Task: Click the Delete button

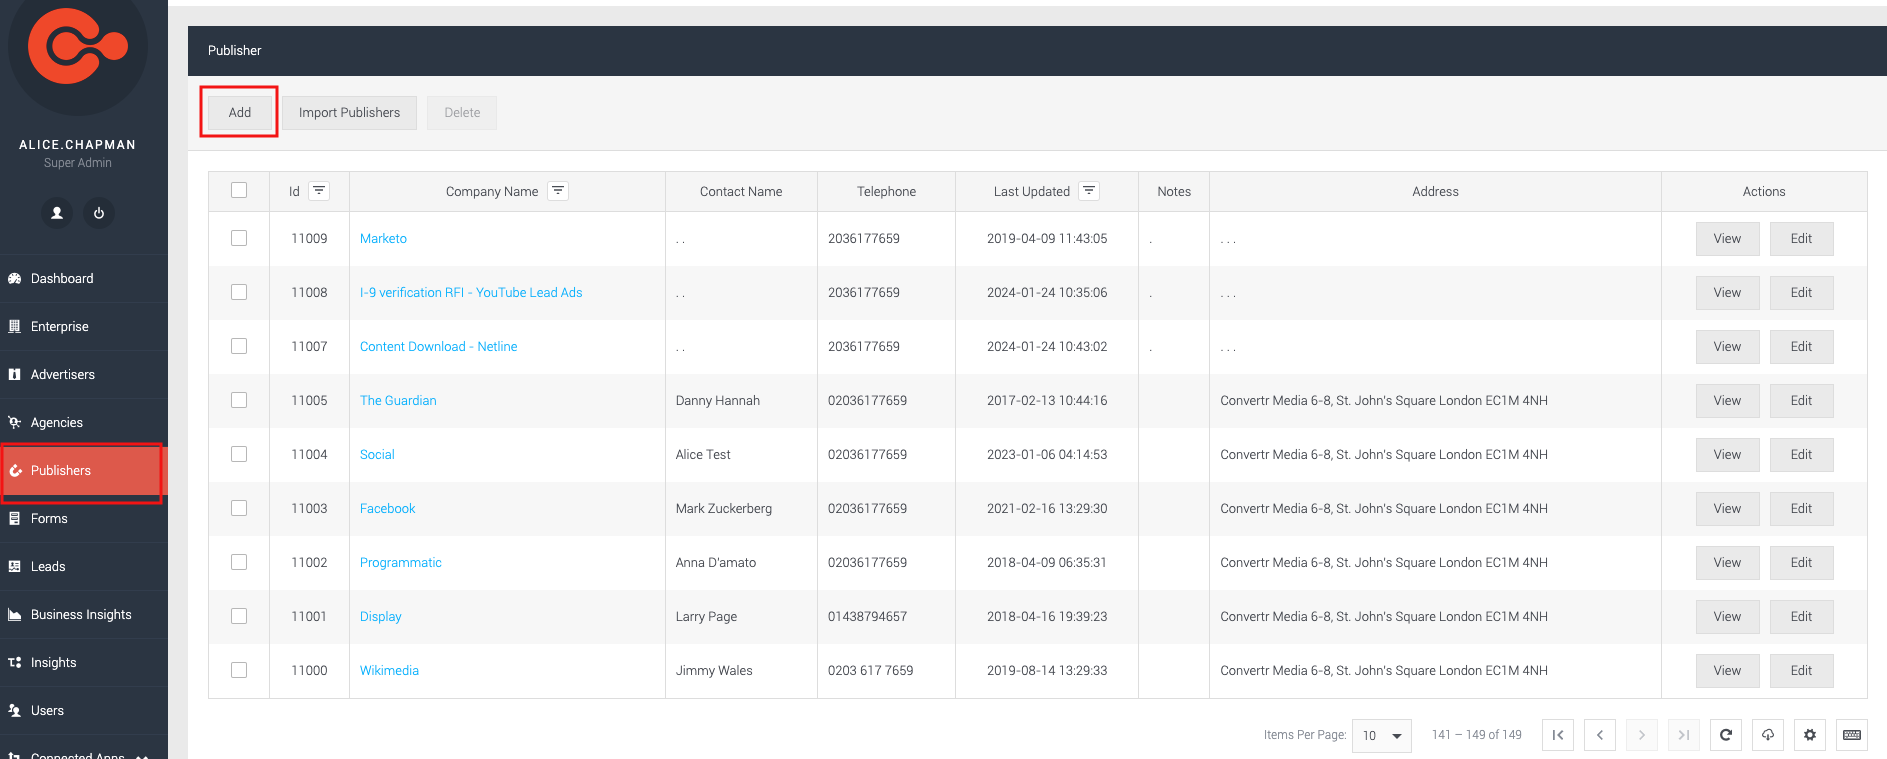Action: point(462,113)
